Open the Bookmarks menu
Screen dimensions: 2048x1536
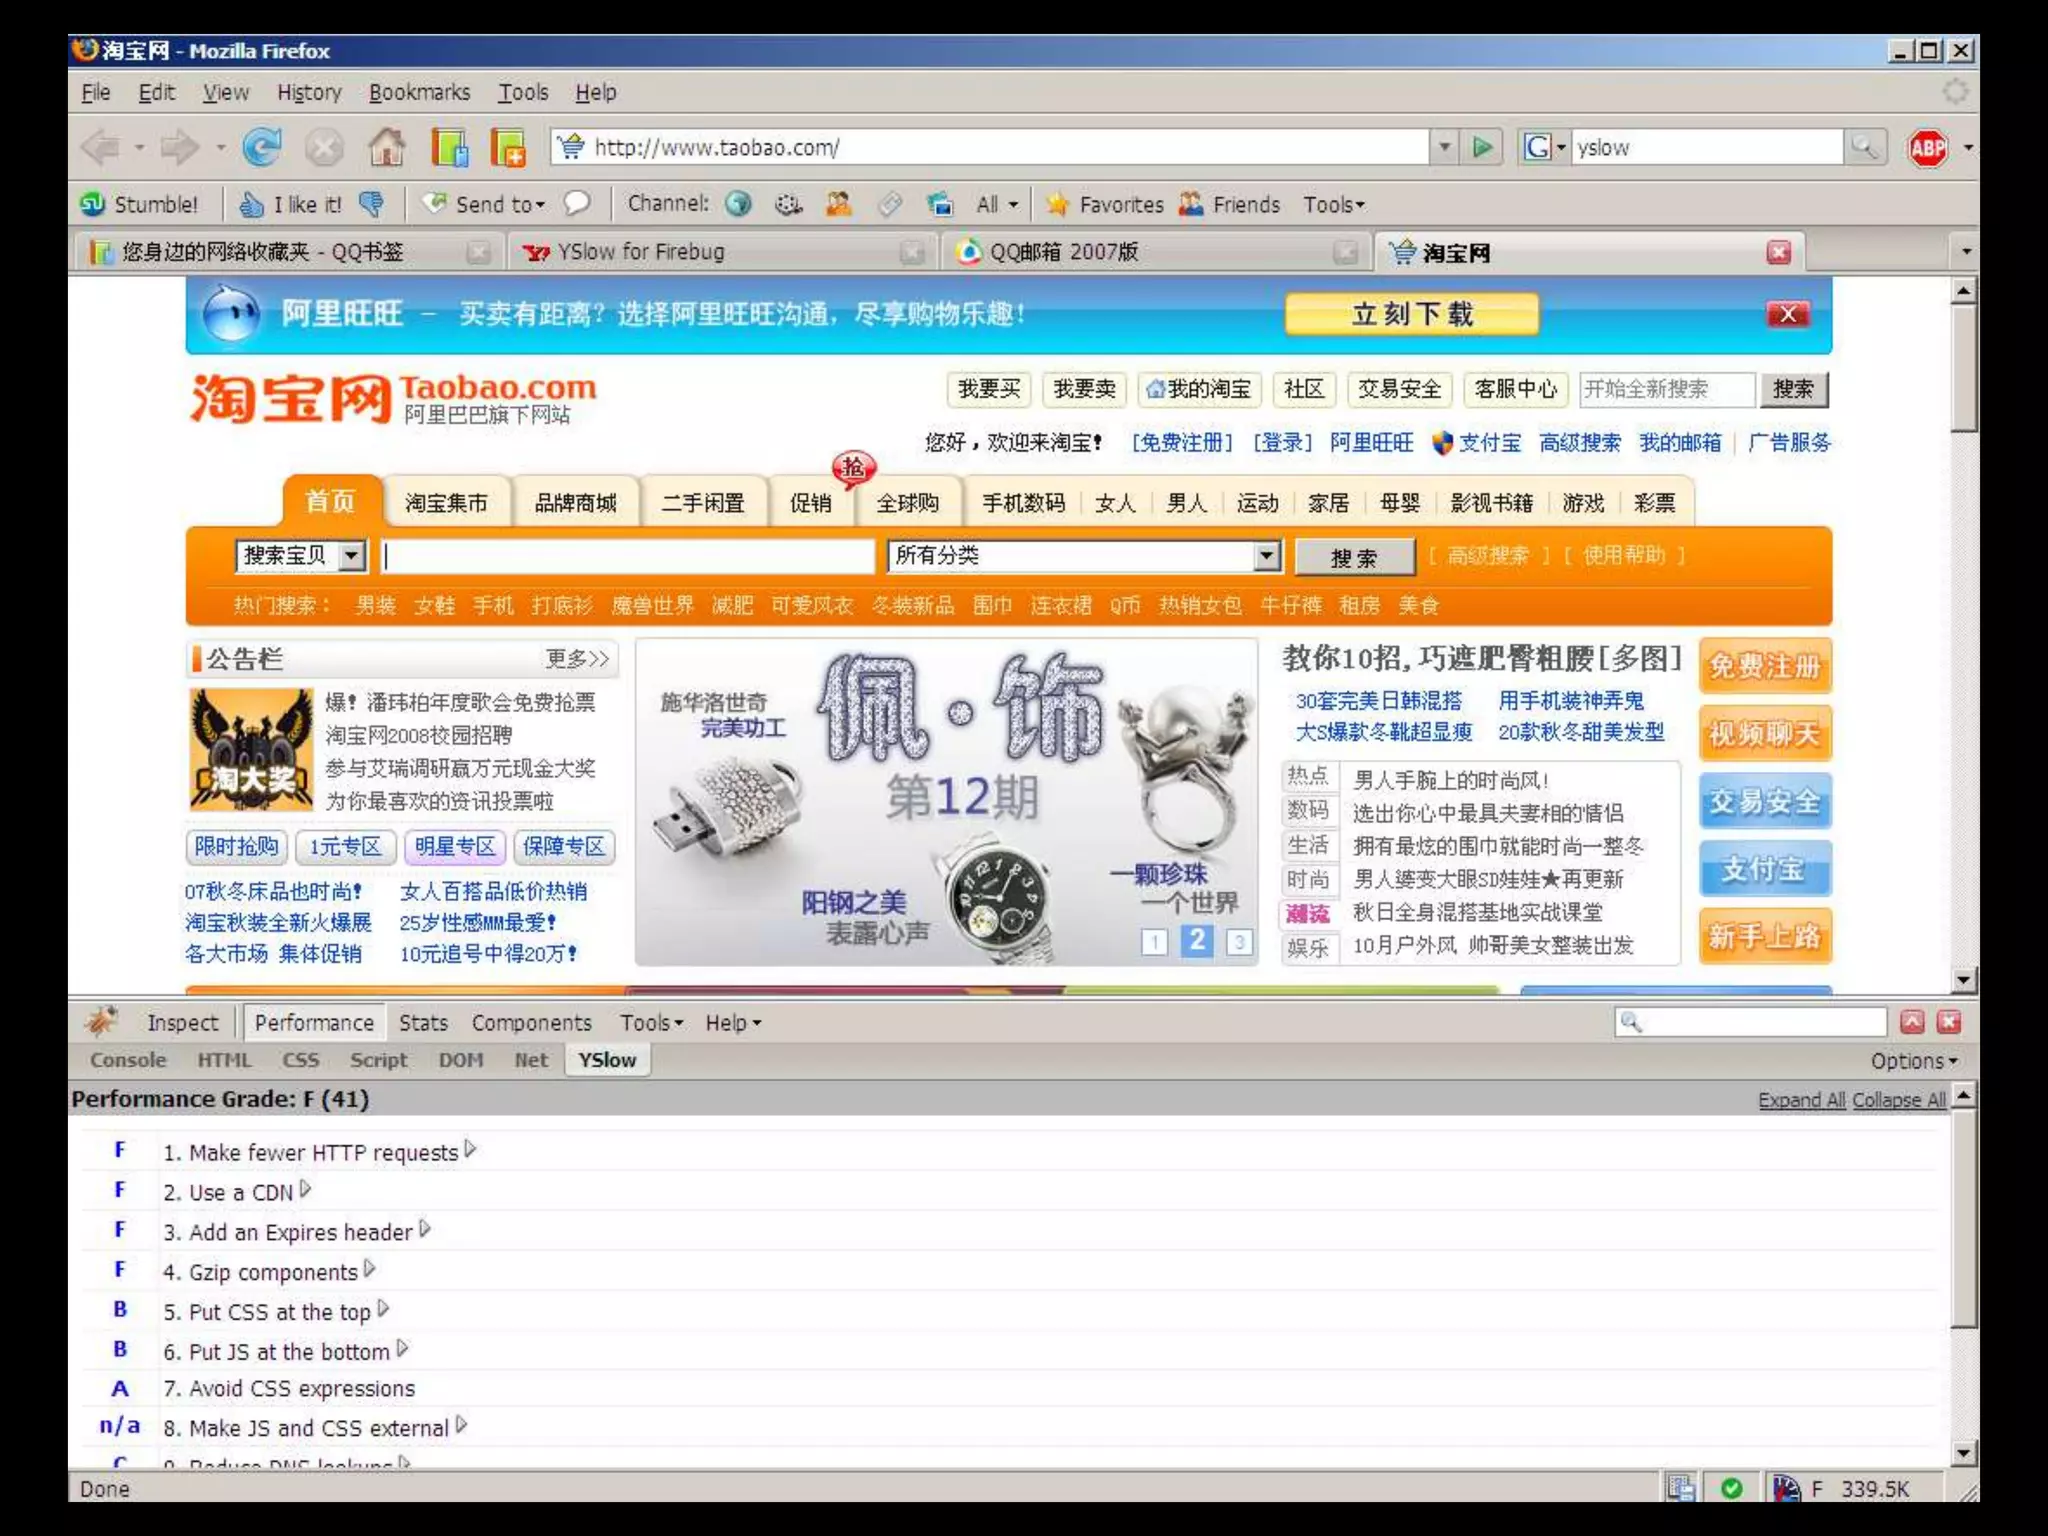(419, 92)
